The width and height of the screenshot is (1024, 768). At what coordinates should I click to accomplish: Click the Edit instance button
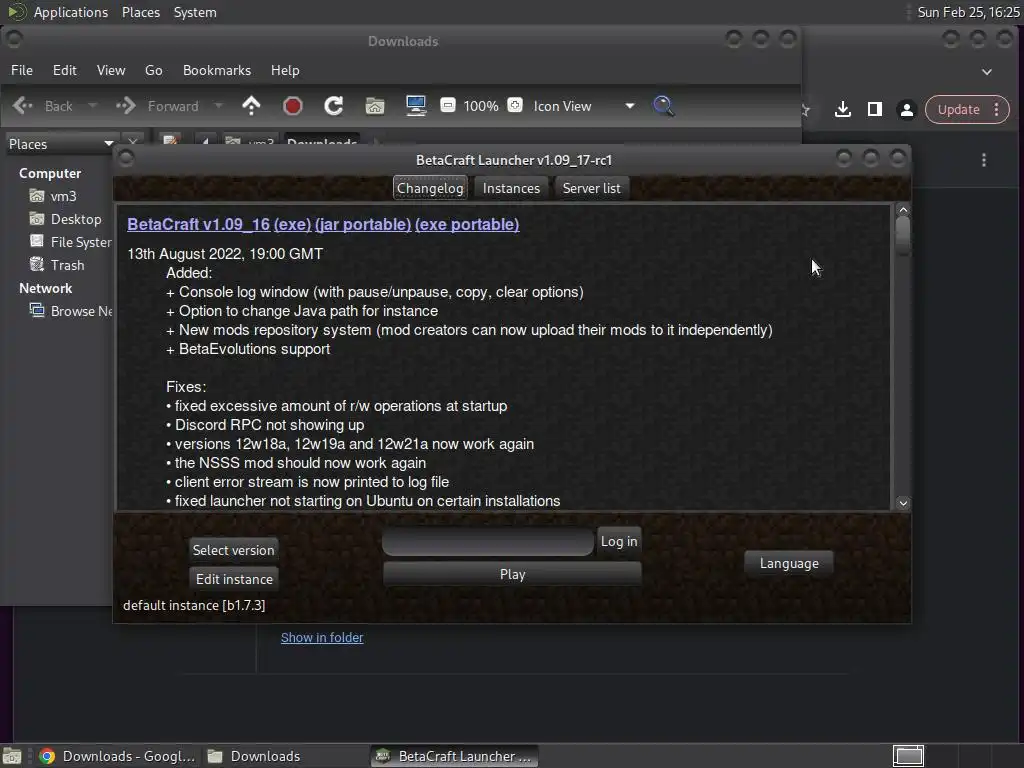coord(234,579)
